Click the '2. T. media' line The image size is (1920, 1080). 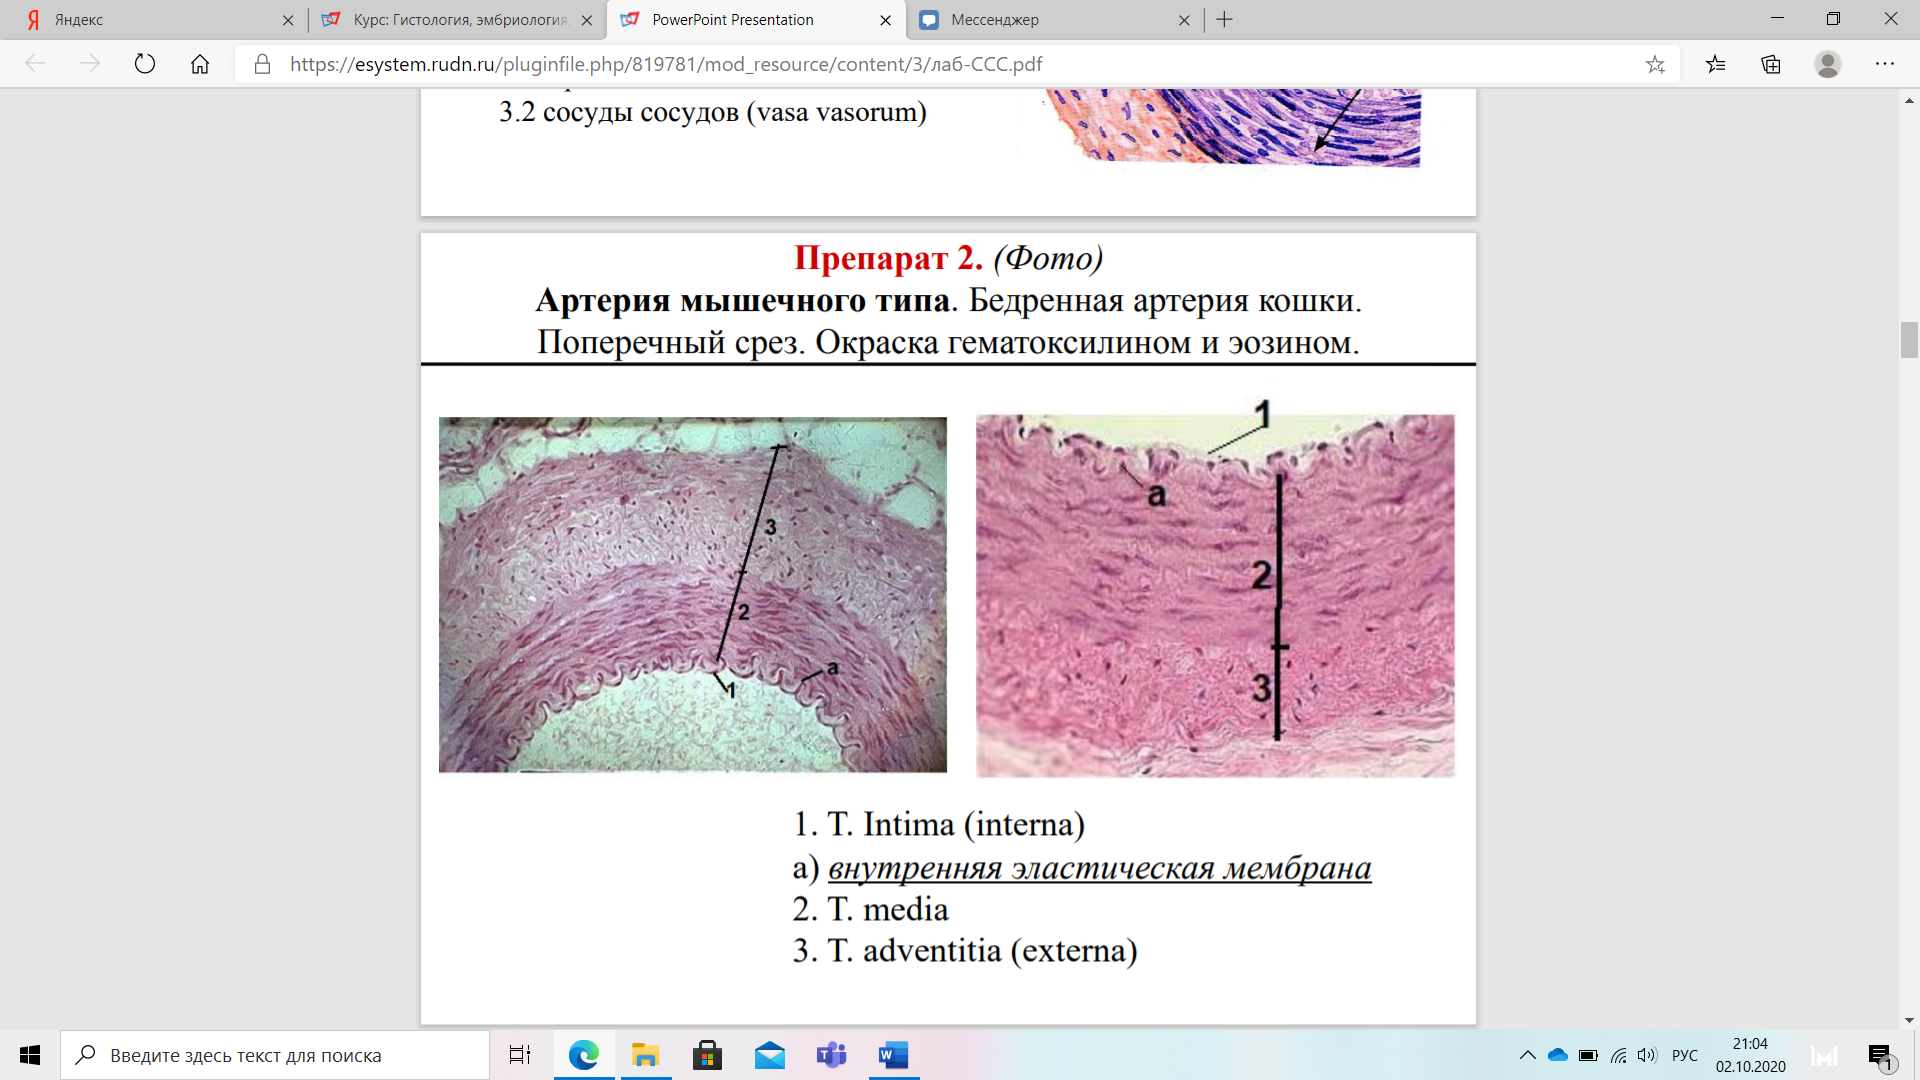(x=870, y=909)
